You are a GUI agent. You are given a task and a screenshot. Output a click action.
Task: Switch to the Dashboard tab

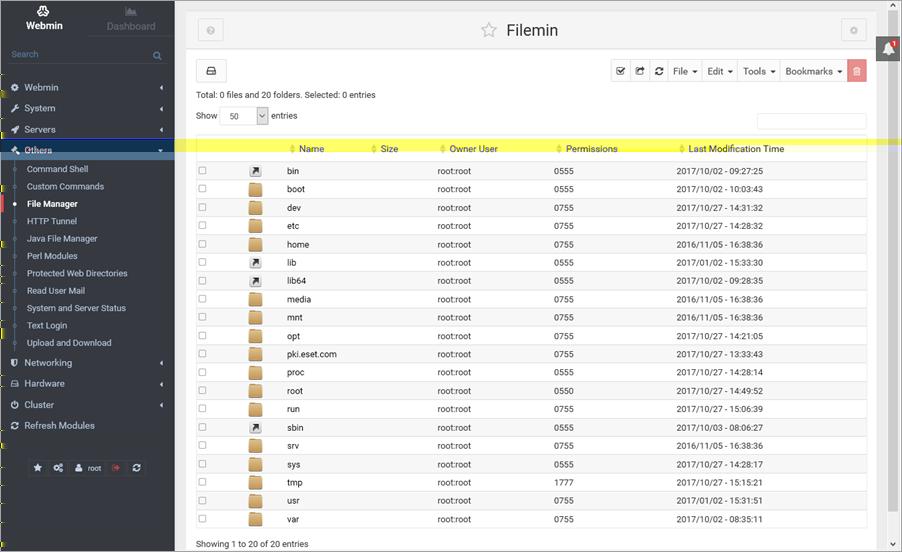tap(131, 19)
